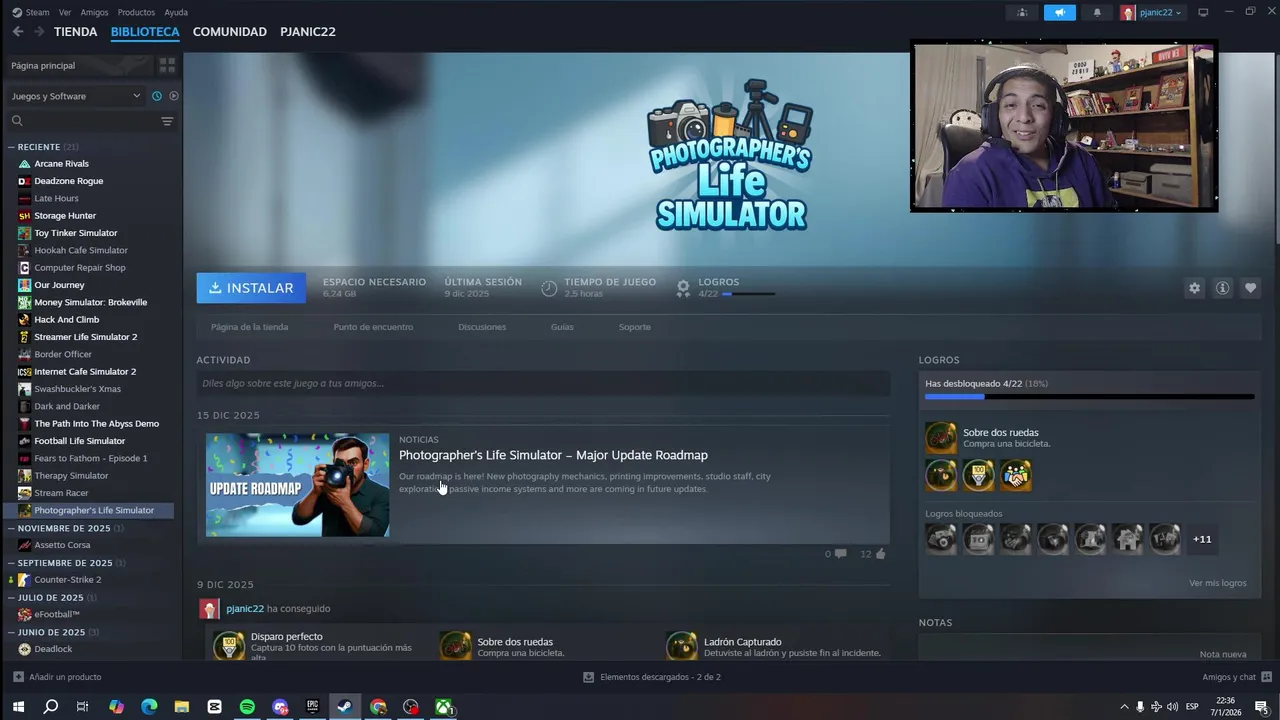Click the achievements progress bar in the LOGROS panel
Viewport: 1280px width, 720px height.
click(1089, 397)
